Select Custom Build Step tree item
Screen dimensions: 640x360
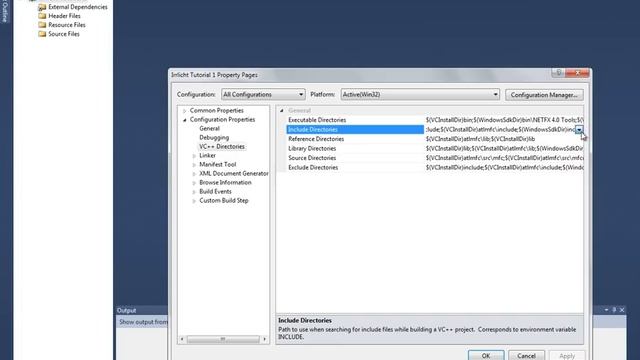(x=224, y=200)
